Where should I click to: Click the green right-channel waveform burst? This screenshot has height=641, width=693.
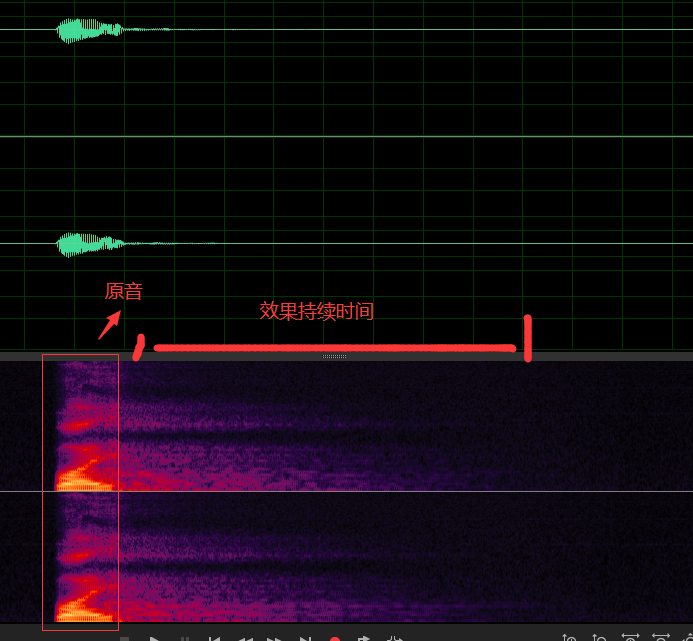(90, 244)
